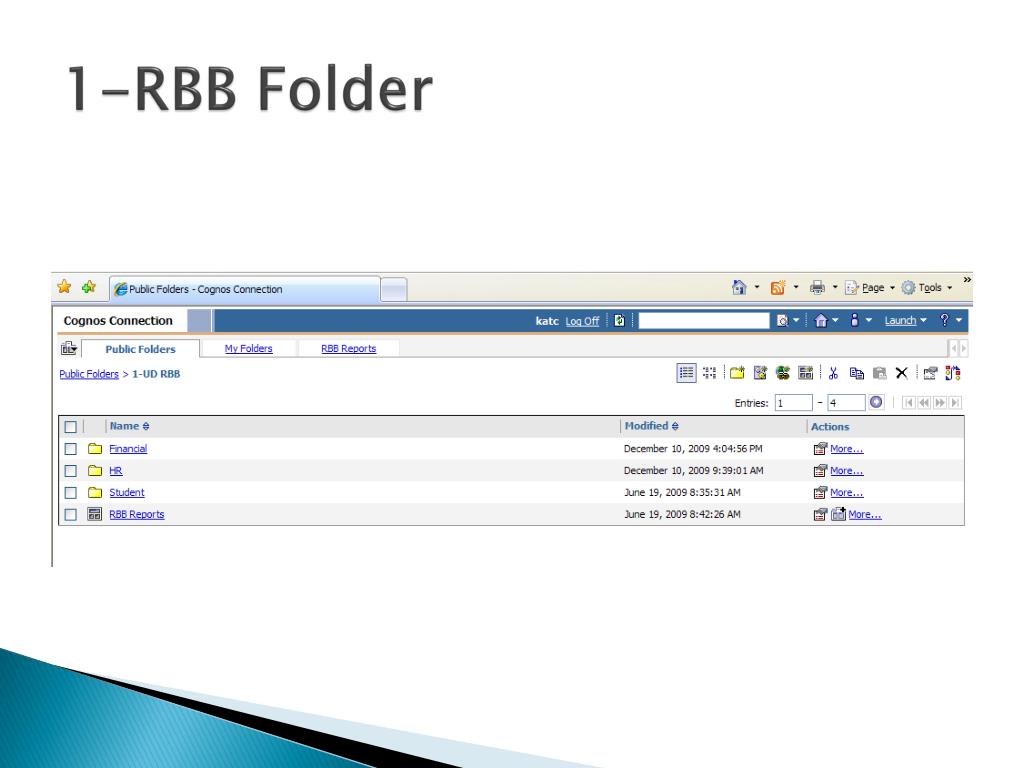1024x768 pixels.
Task: Click properties icon in the Financial row
Action: [820, 449]
